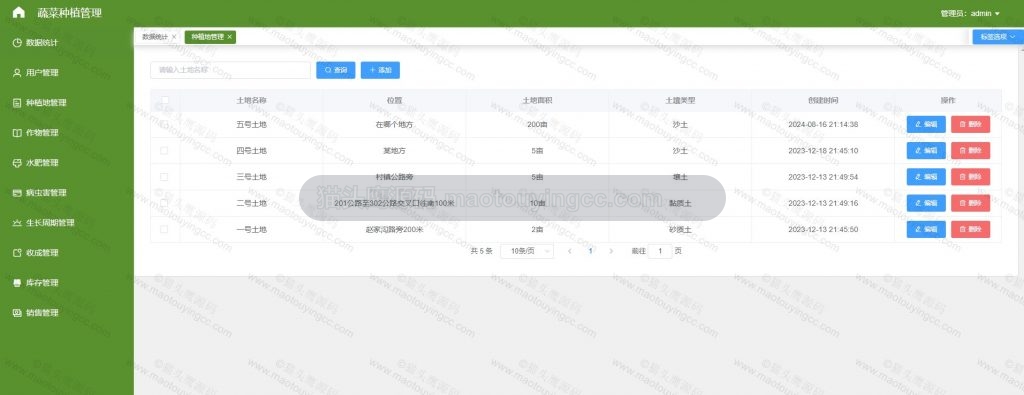1024x395 pixels.
Task: Click the 土地面积 column header
Action: point(537,101)
